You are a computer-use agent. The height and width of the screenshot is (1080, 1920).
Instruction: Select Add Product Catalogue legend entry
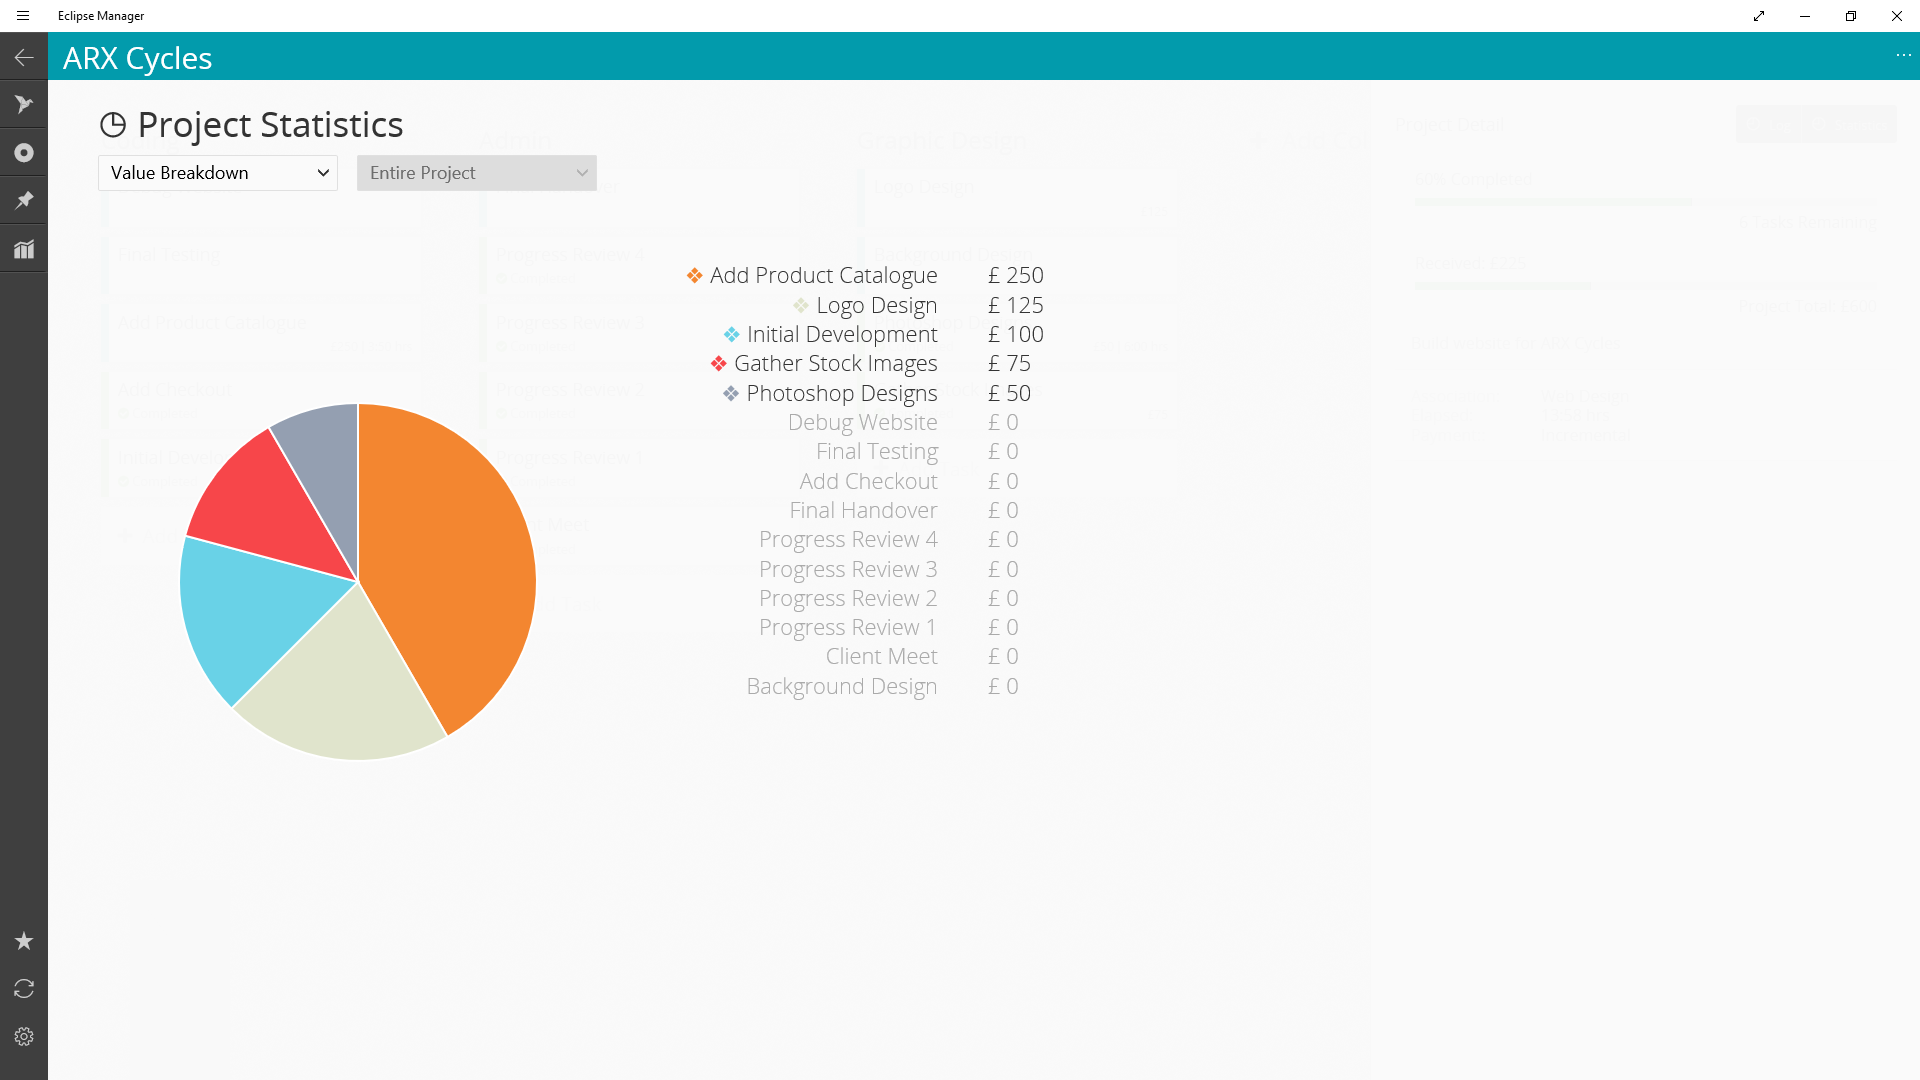[823, 275]
